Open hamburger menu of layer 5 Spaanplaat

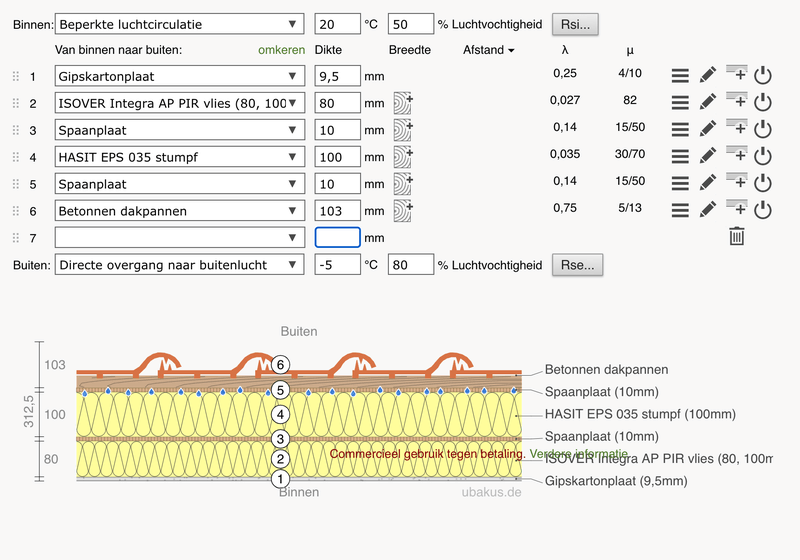pyautogui.click(x=680, y=183)
